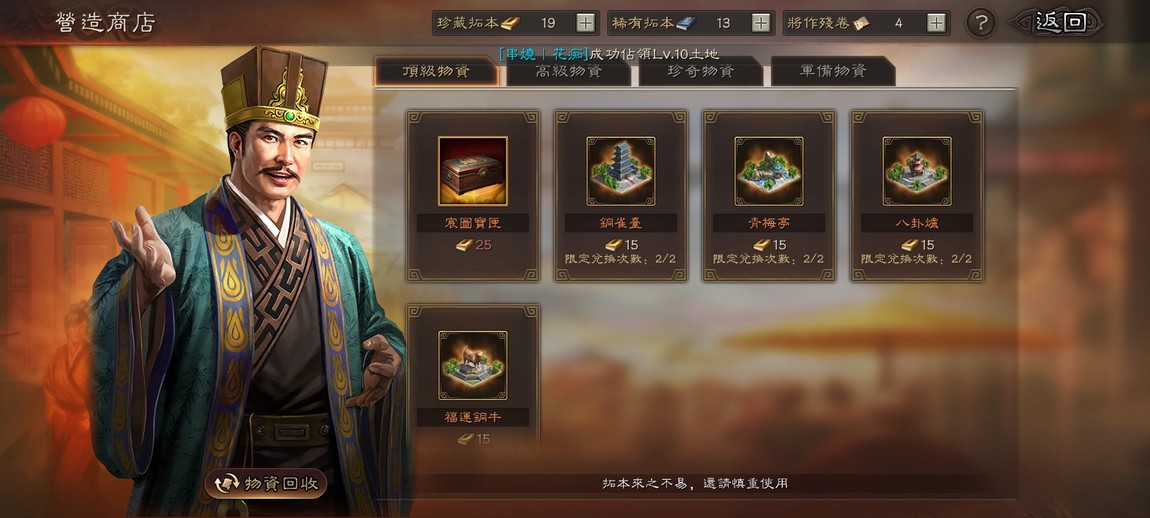Switch to the 高級物資 tab
Image resolution: width=1150 pixels, height=518 pixels.
(569, 72)
